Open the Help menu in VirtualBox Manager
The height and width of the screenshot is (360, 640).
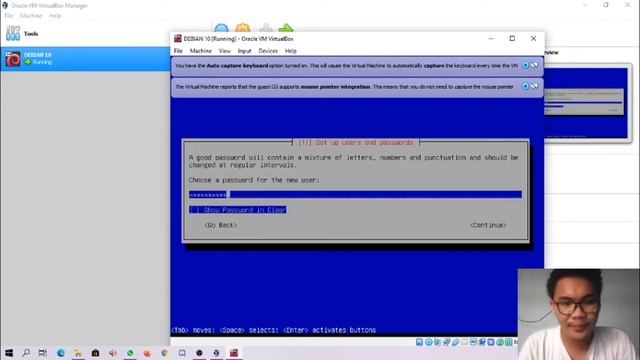tap(55, 16)
